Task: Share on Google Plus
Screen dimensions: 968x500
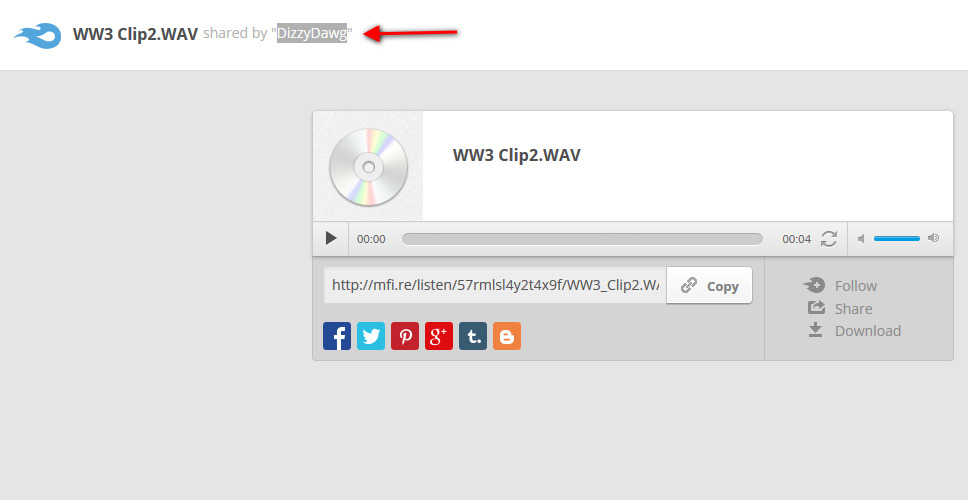Action: [439, 336]
